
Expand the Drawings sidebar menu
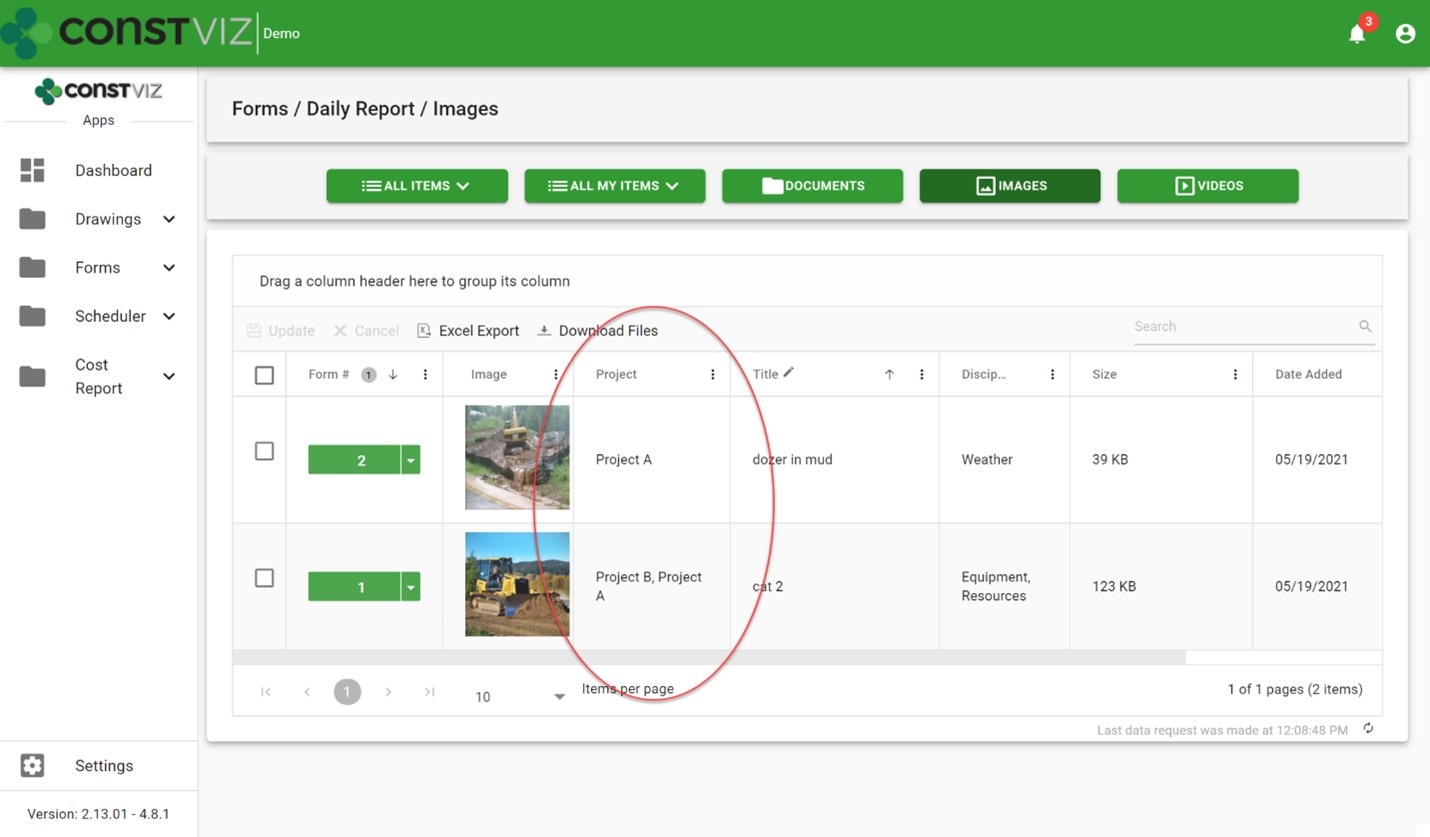click(x=169, y=219)
